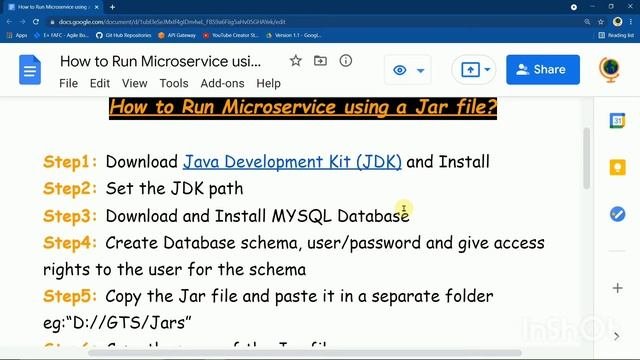Close the How to Run Microservice tab

coord(96,7)
